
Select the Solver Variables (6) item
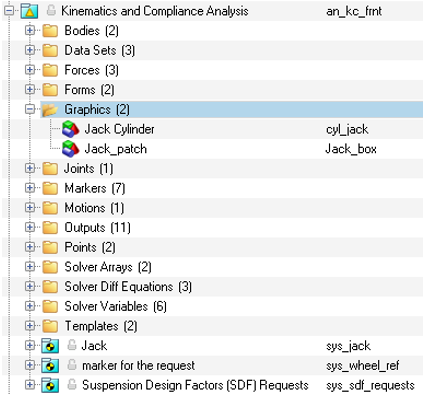point(115,306)
